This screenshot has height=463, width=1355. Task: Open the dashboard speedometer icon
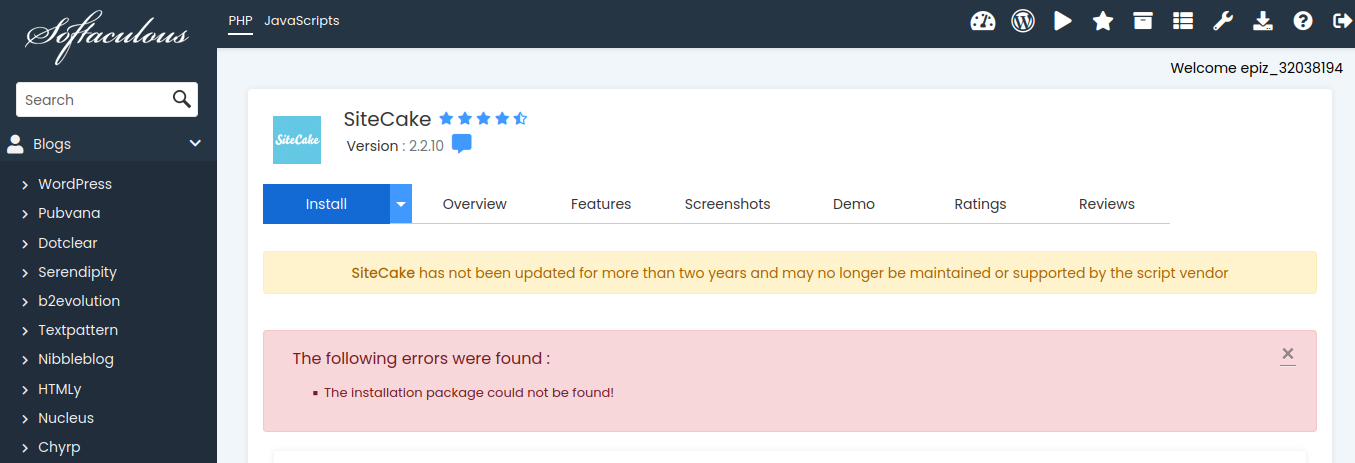[x=983, y=21]
